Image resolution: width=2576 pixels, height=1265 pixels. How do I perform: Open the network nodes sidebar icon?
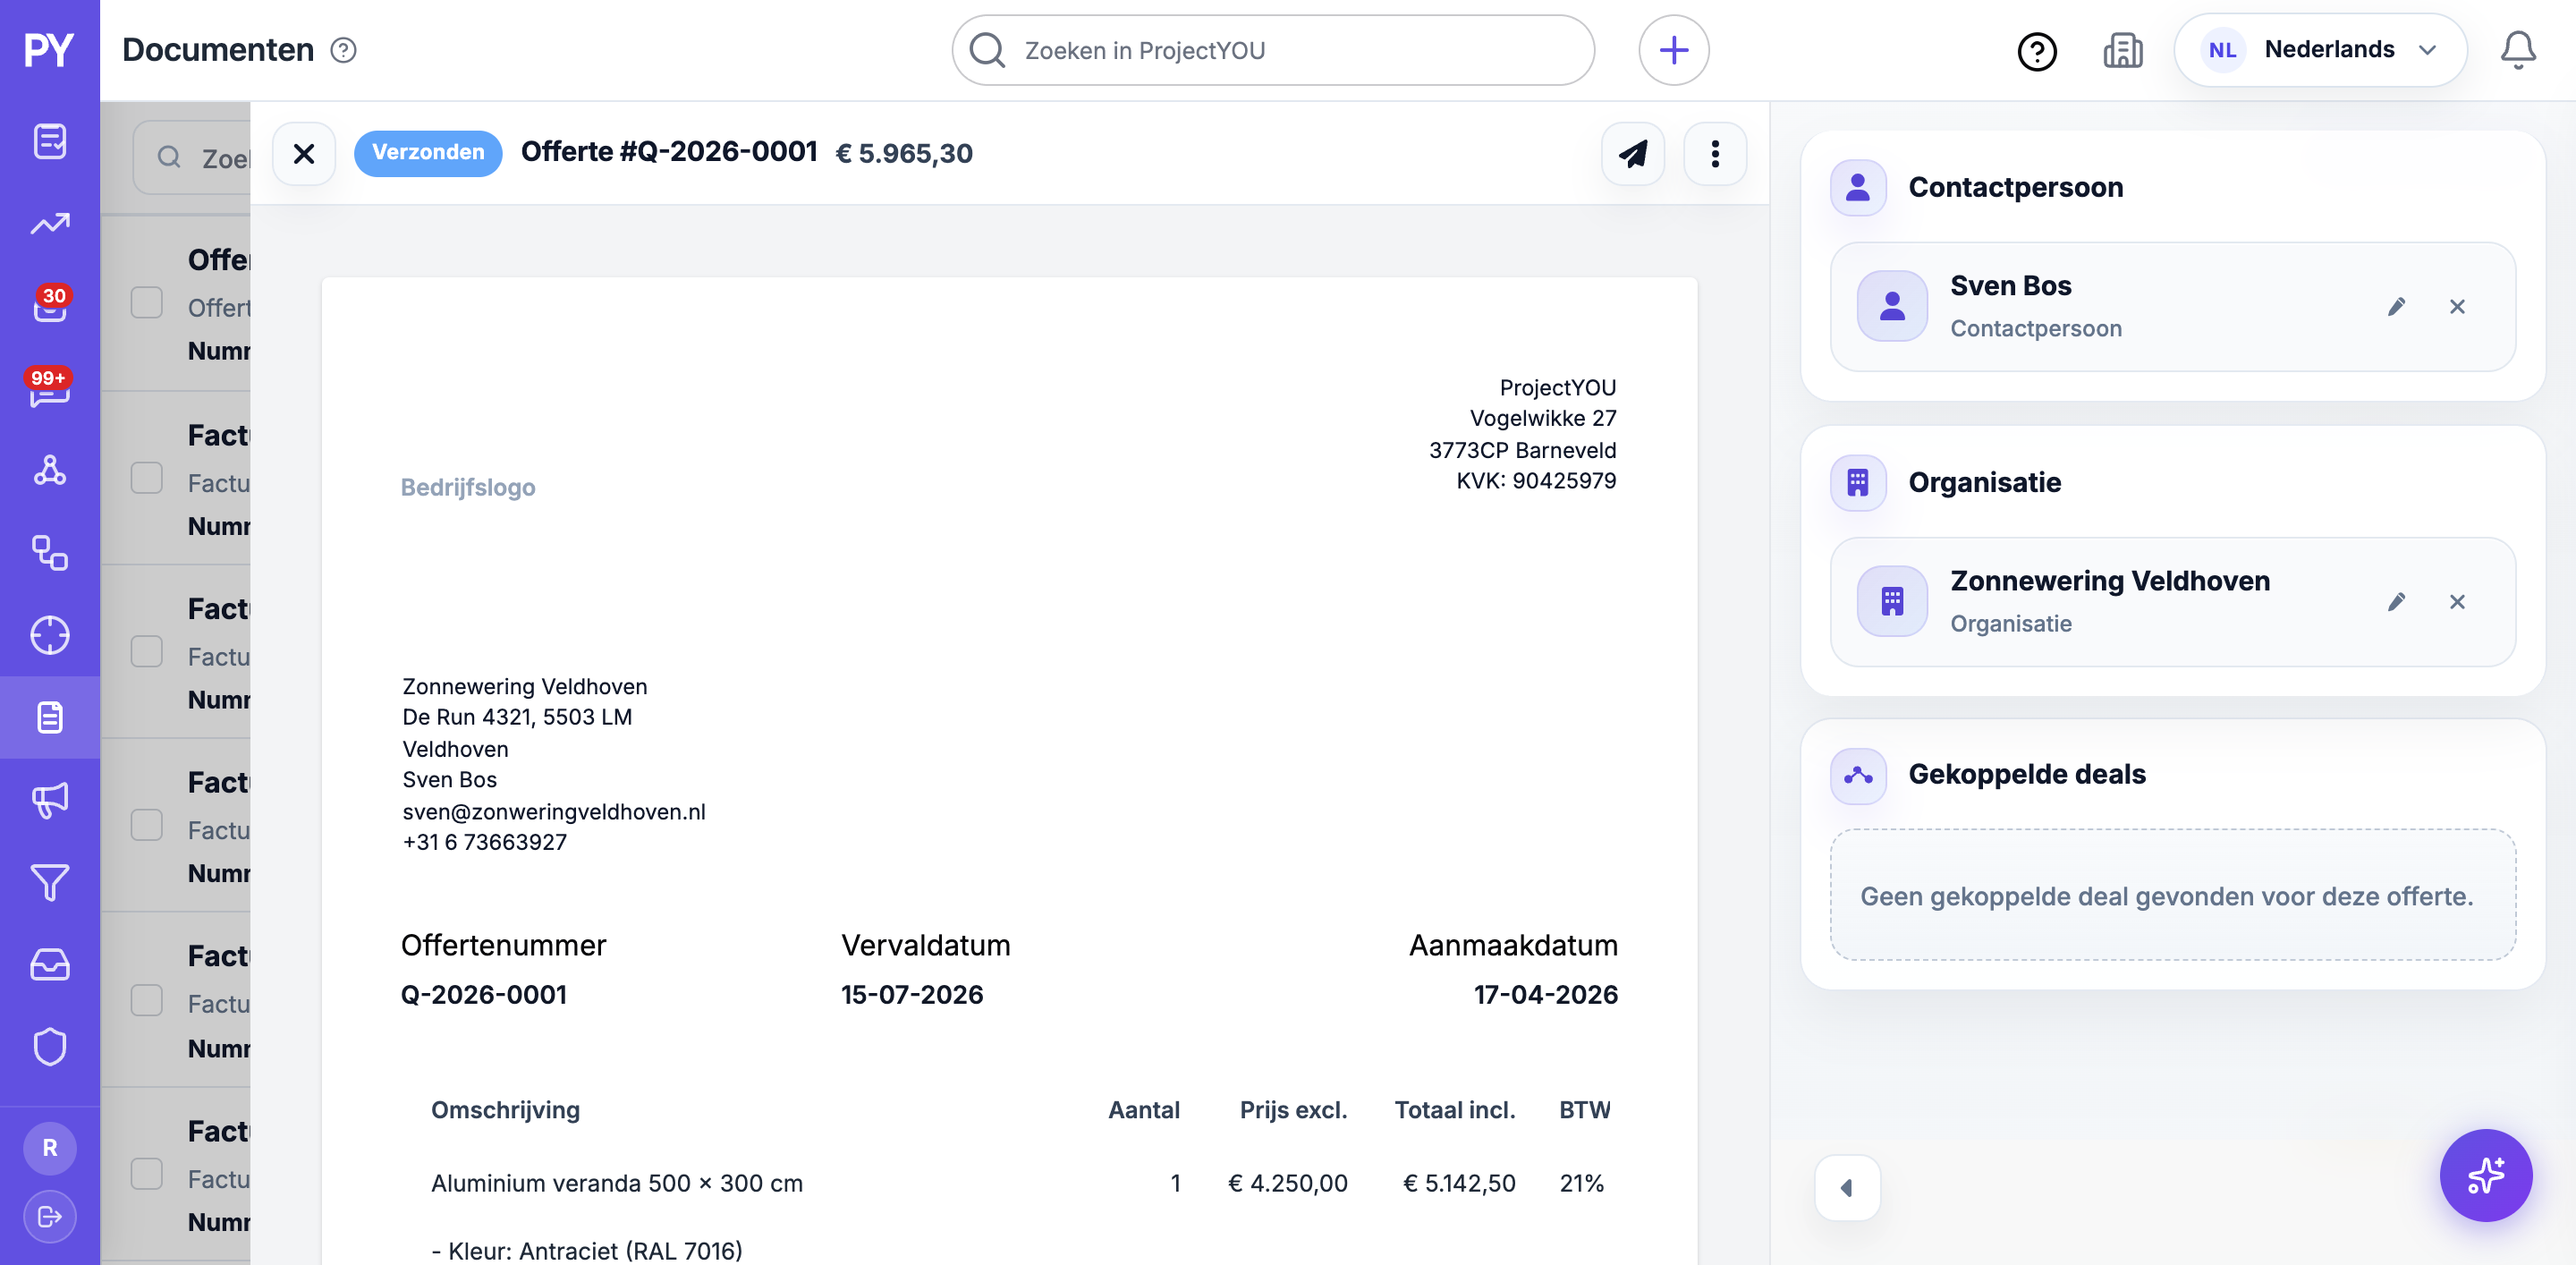tap(50, 470)
